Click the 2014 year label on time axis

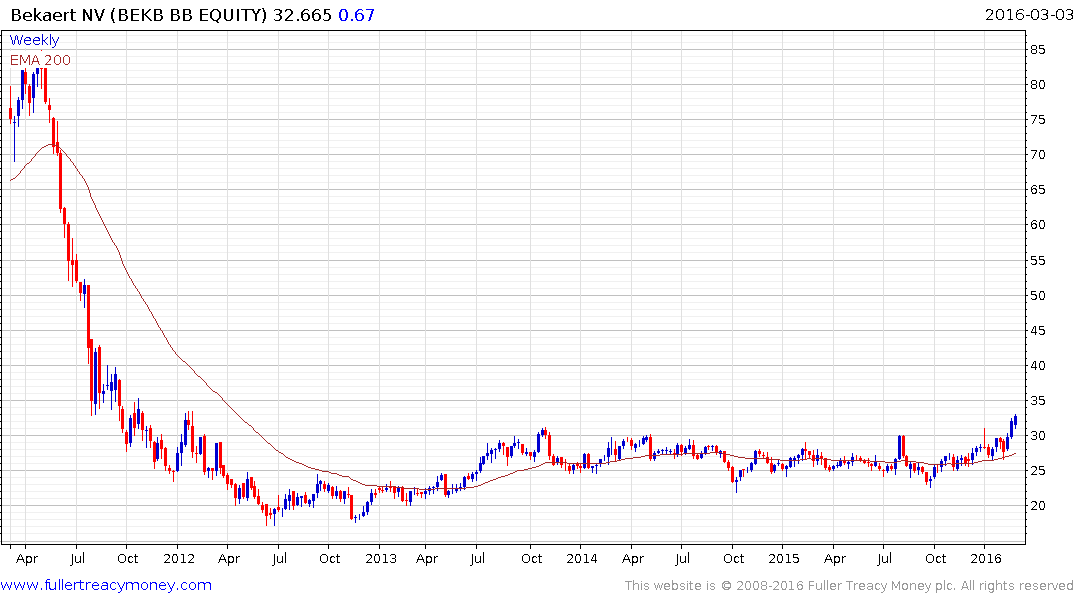[581, 558]
